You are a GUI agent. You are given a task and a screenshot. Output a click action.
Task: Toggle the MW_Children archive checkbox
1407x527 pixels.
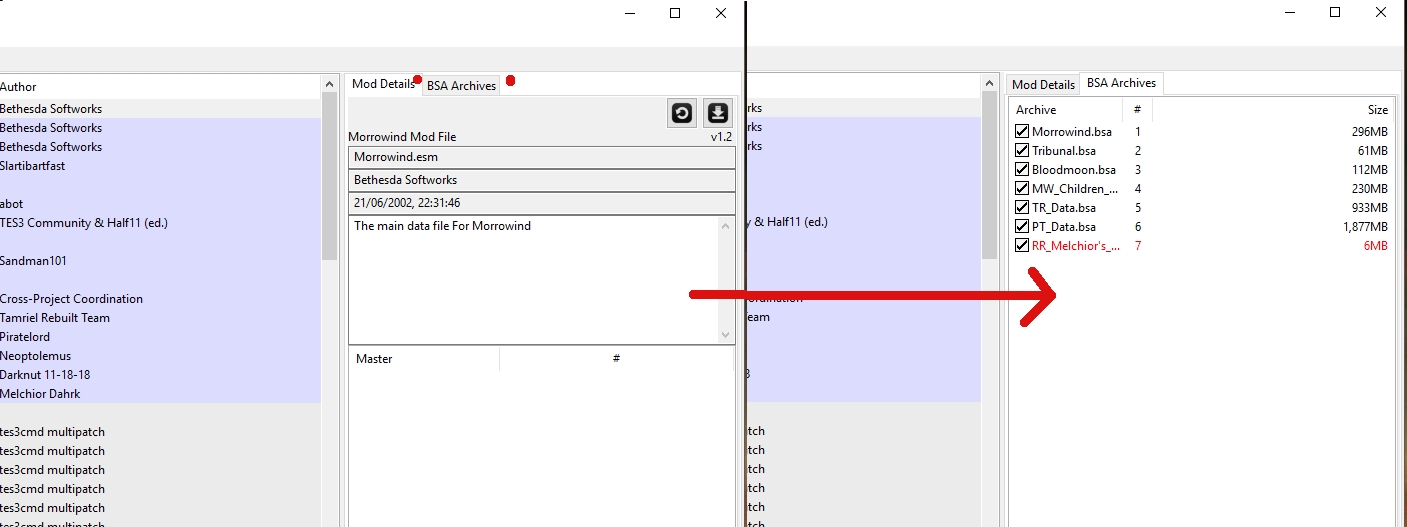[1022, 188]
